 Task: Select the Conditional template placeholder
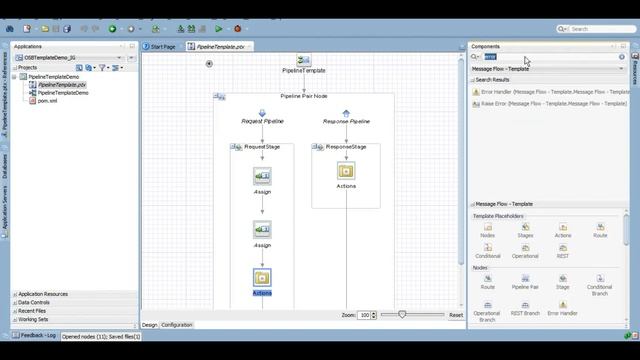(488, 251)
